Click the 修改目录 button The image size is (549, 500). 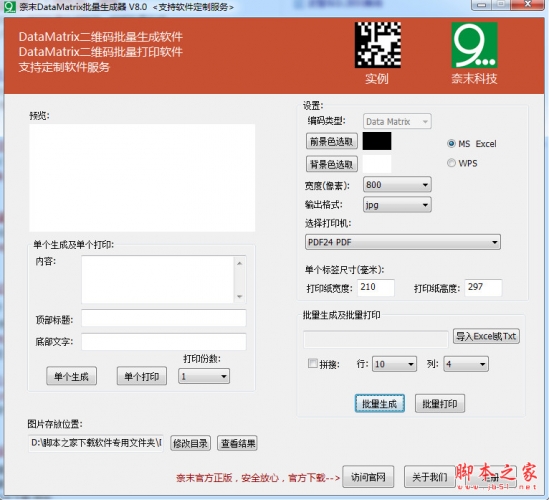[x=190, y=443]
